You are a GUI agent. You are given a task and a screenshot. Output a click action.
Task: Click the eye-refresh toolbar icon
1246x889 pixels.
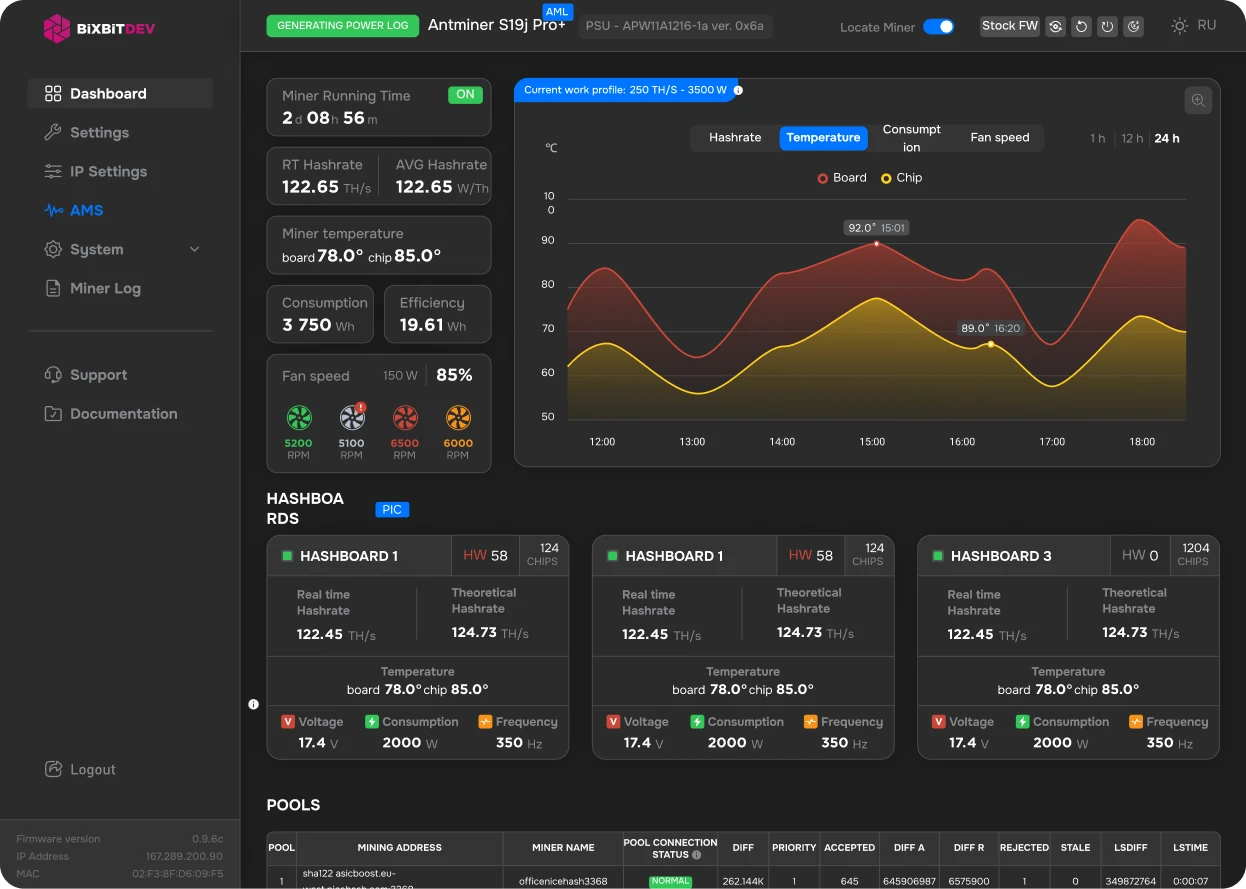coord(1055,27)
